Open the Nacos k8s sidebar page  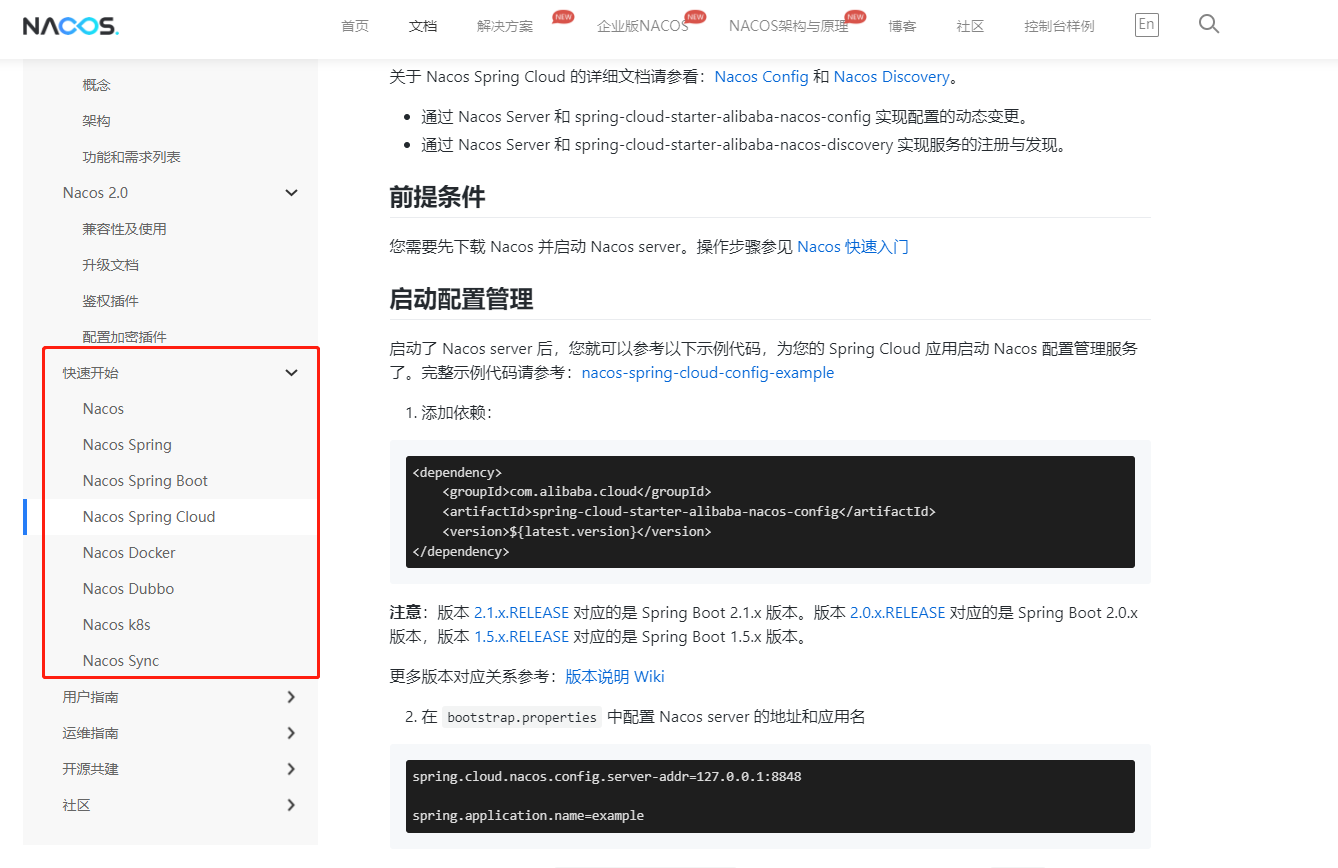coord(117,625)
